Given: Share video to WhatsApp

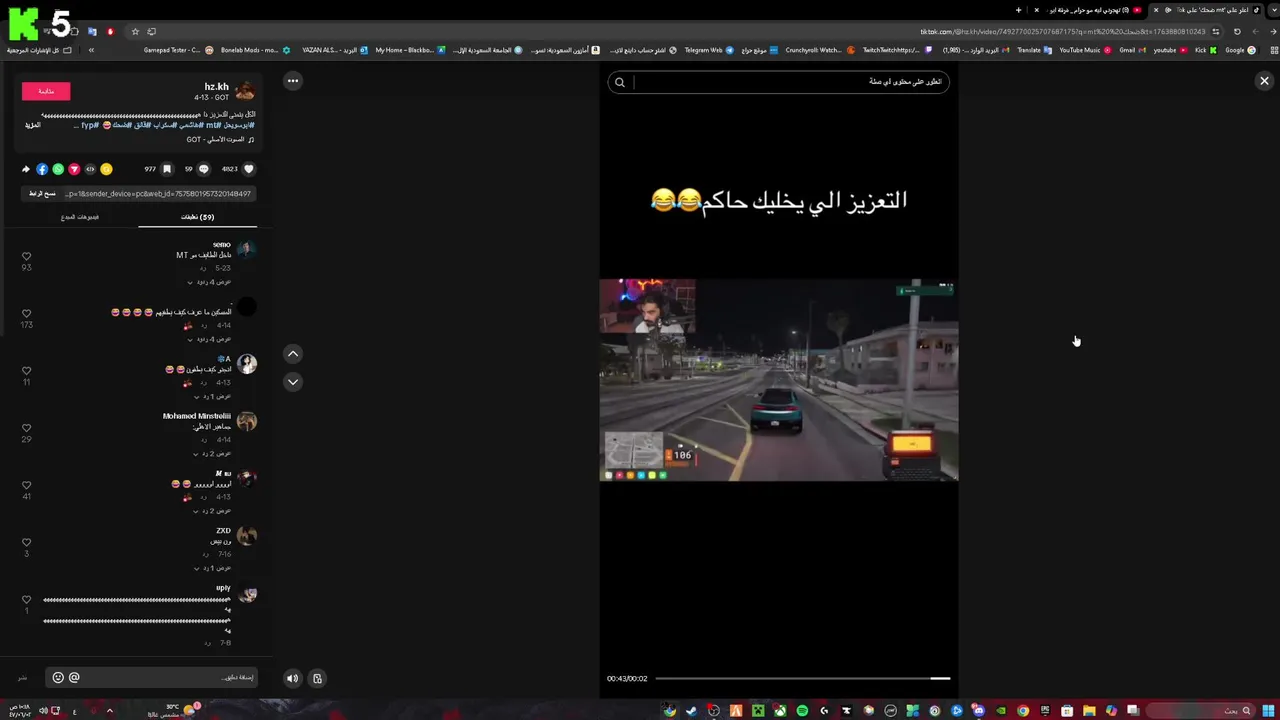Looking at the screenshot, I should 58,169.
